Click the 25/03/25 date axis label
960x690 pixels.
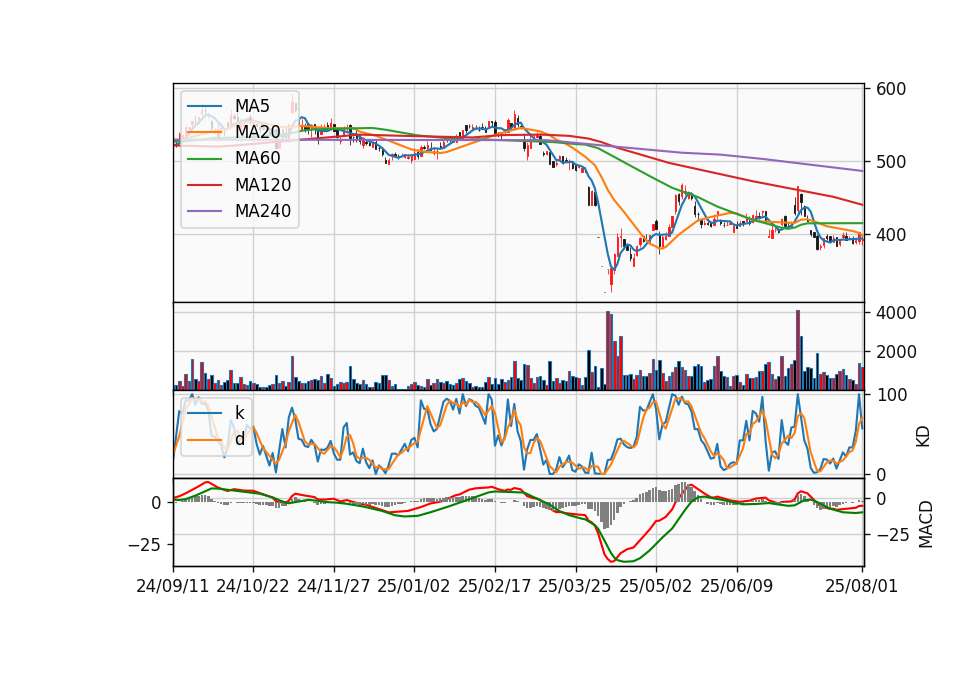tap(574, 586)
